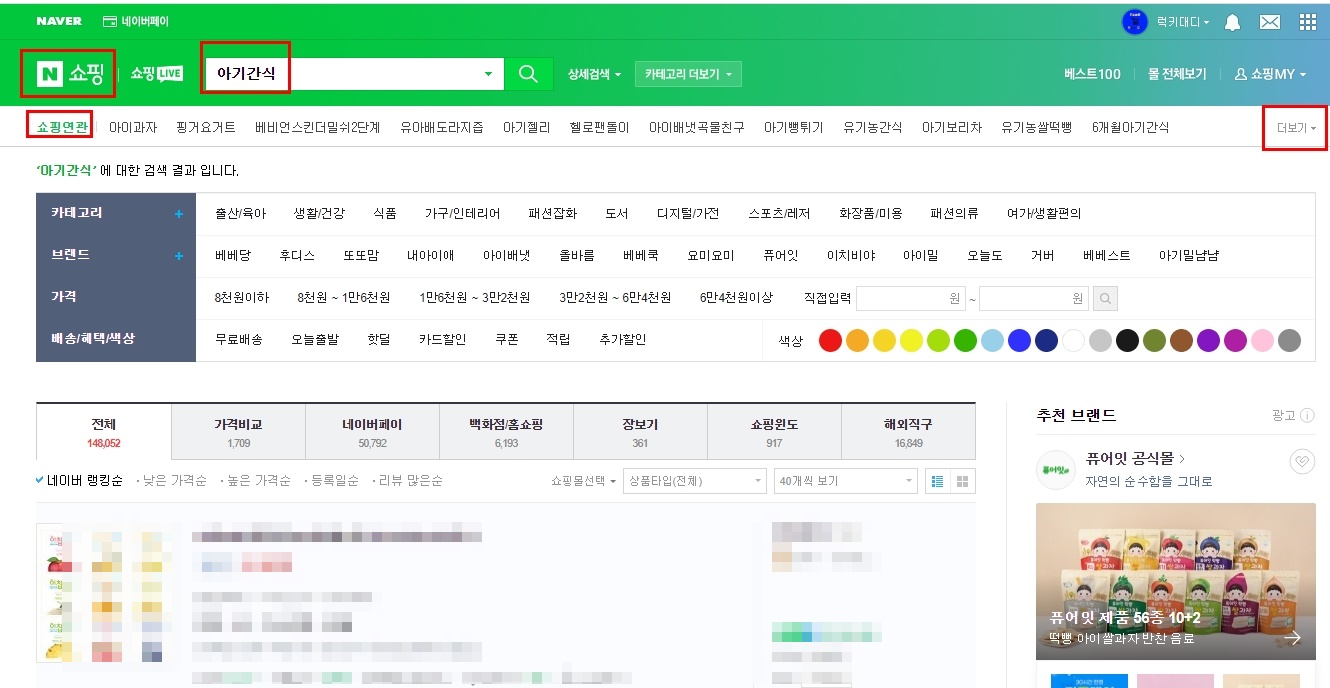Select price range 8천원이하

(x=242, y=298)
